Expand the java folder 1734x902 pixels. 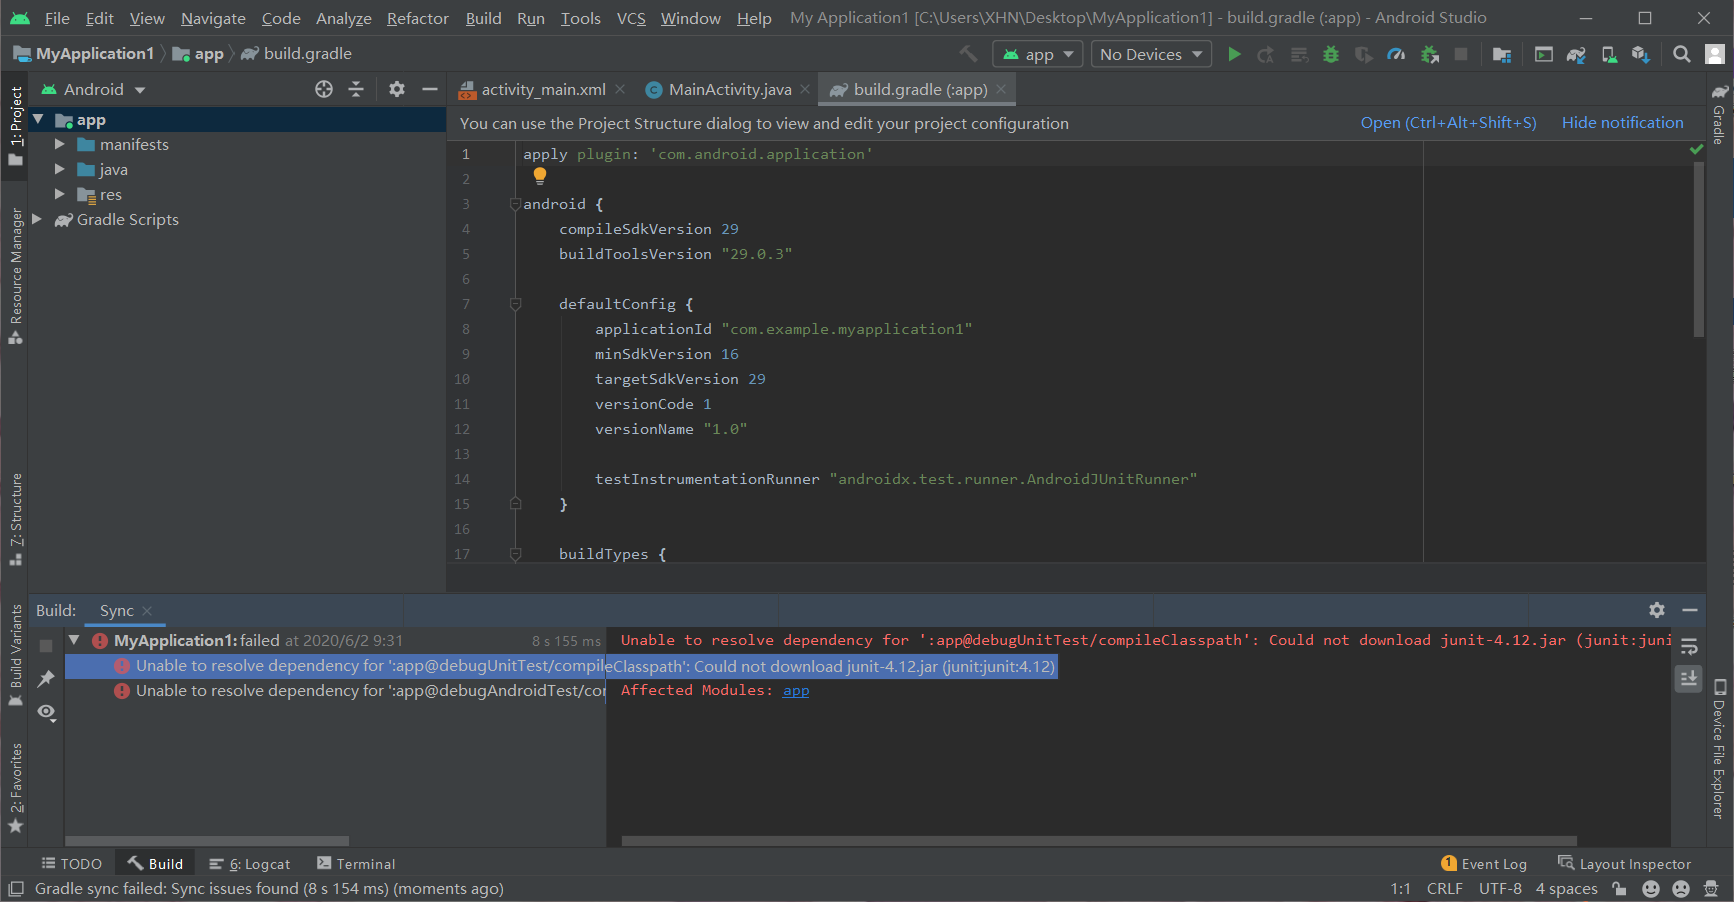(60, 169)
